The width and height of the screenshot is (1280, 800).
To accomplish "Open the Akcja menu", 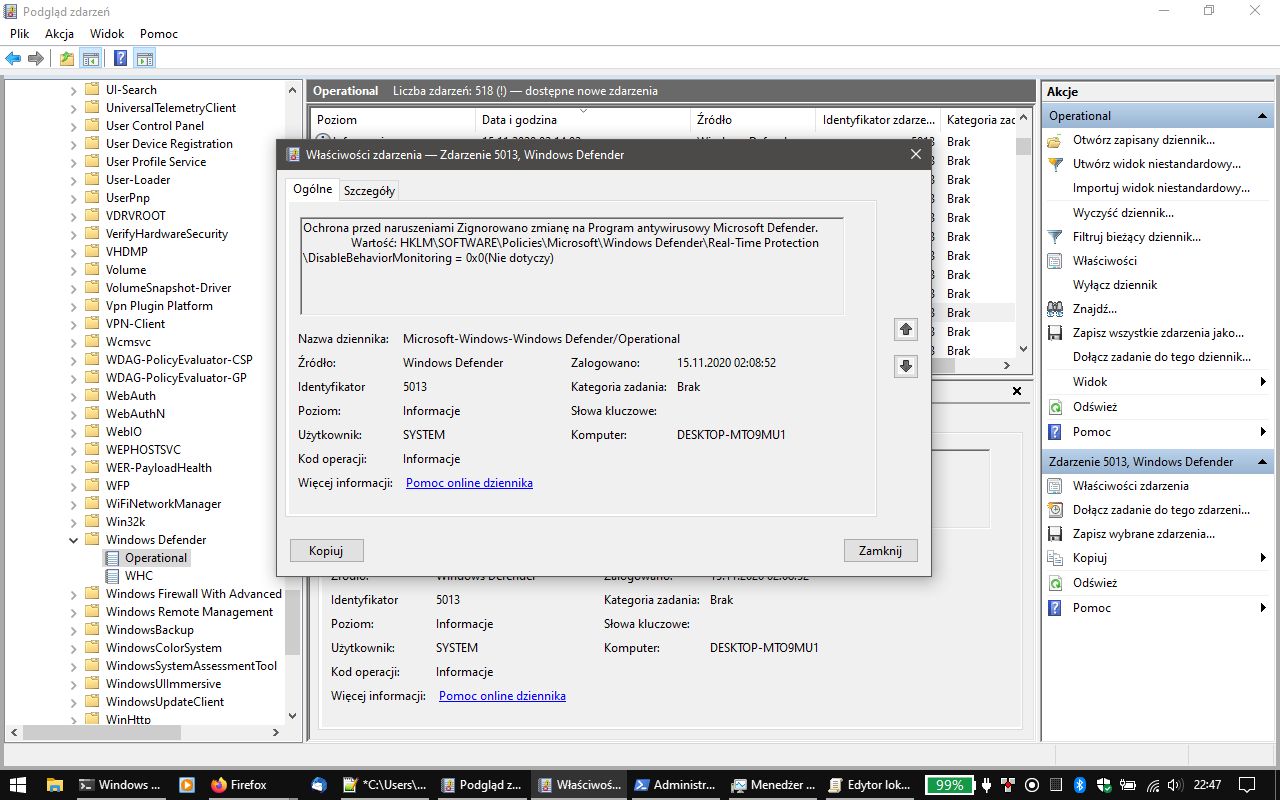I will point(59,34).
